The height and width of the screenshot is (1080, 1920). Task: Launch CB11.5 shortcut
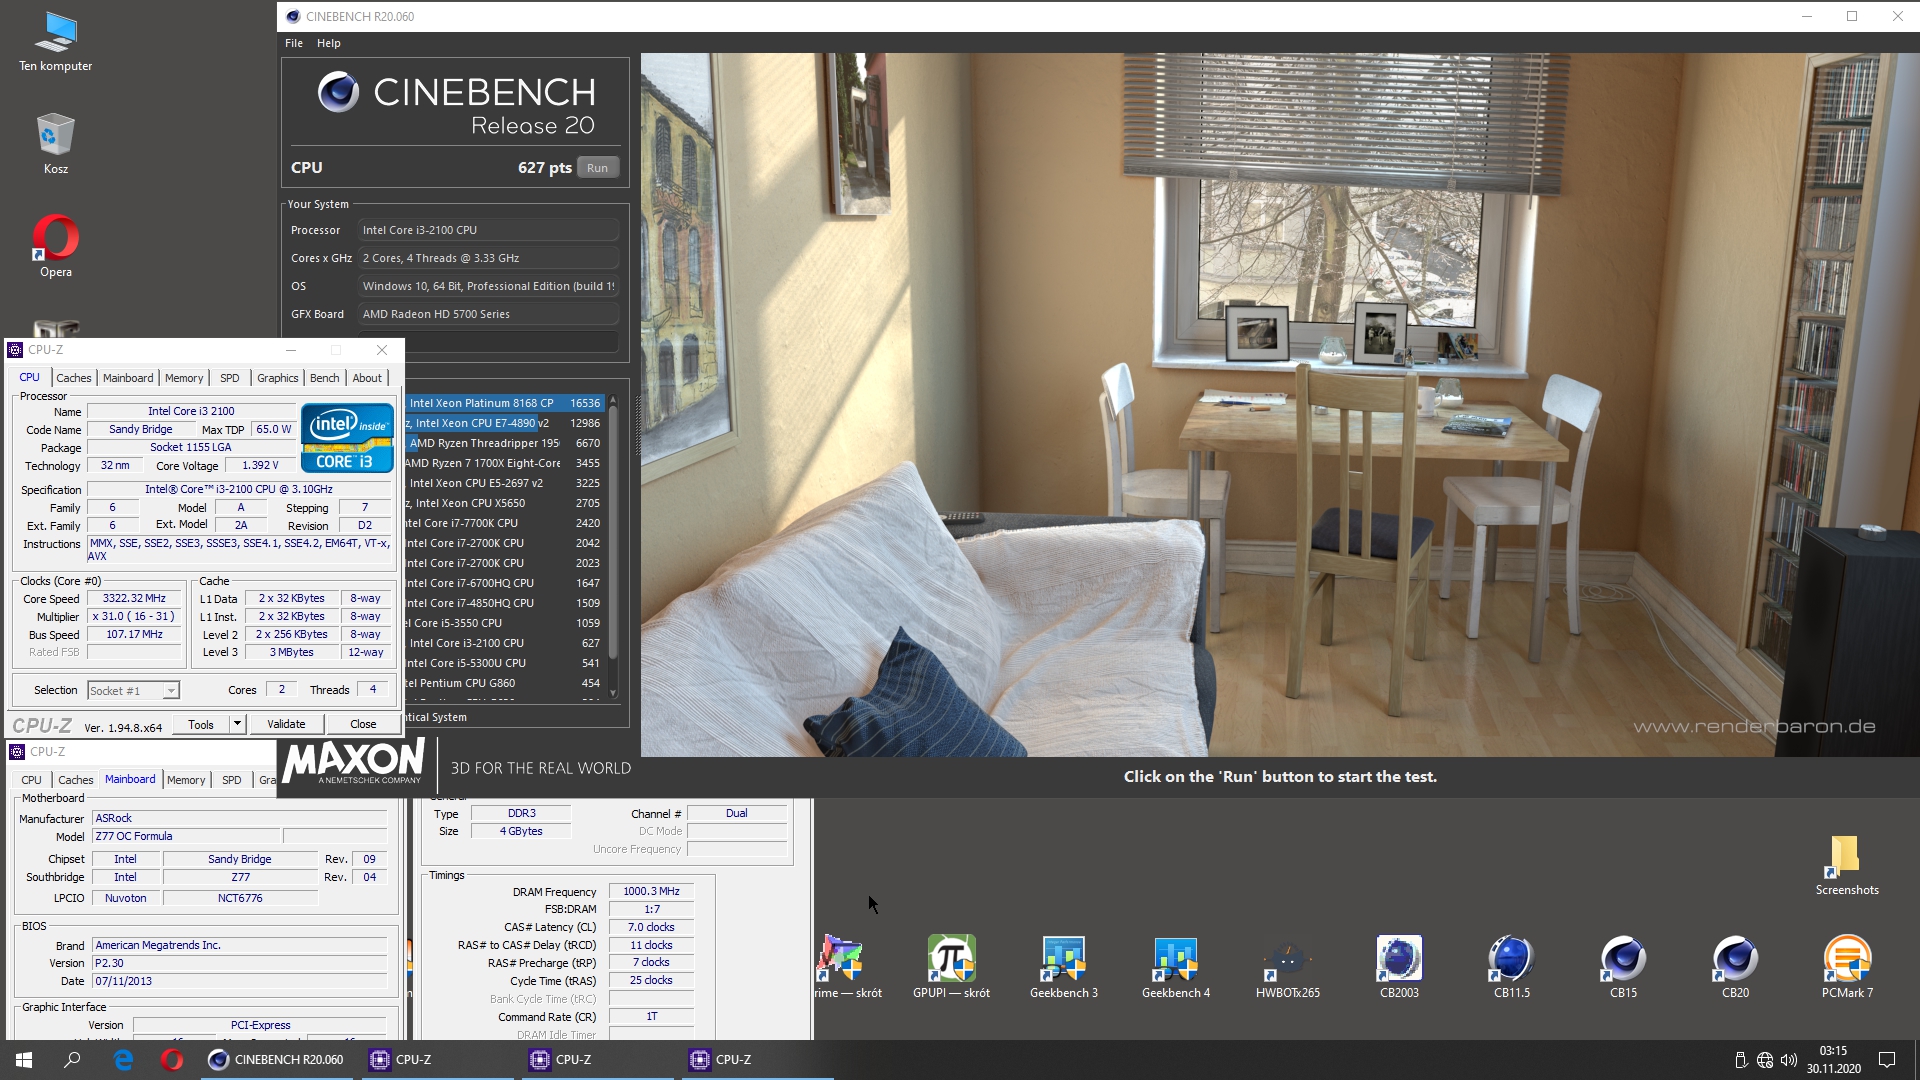pos(1511,966)
